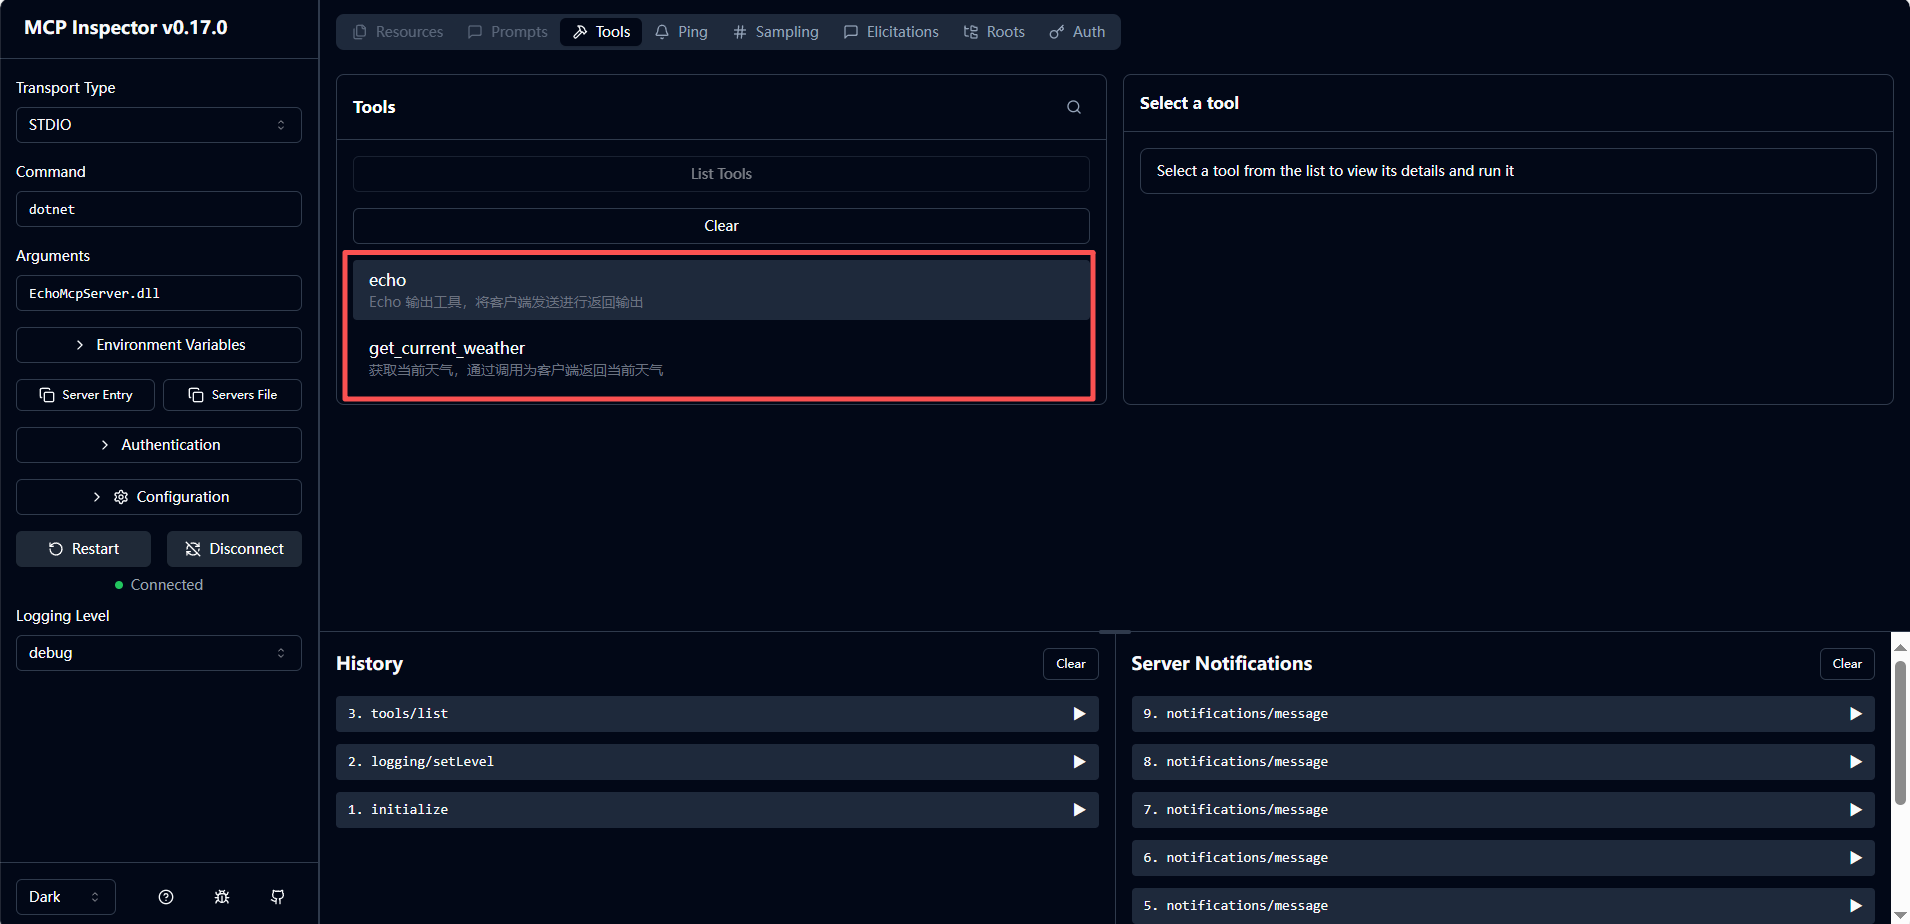Copy the Servers File configuration

[232, 395]
